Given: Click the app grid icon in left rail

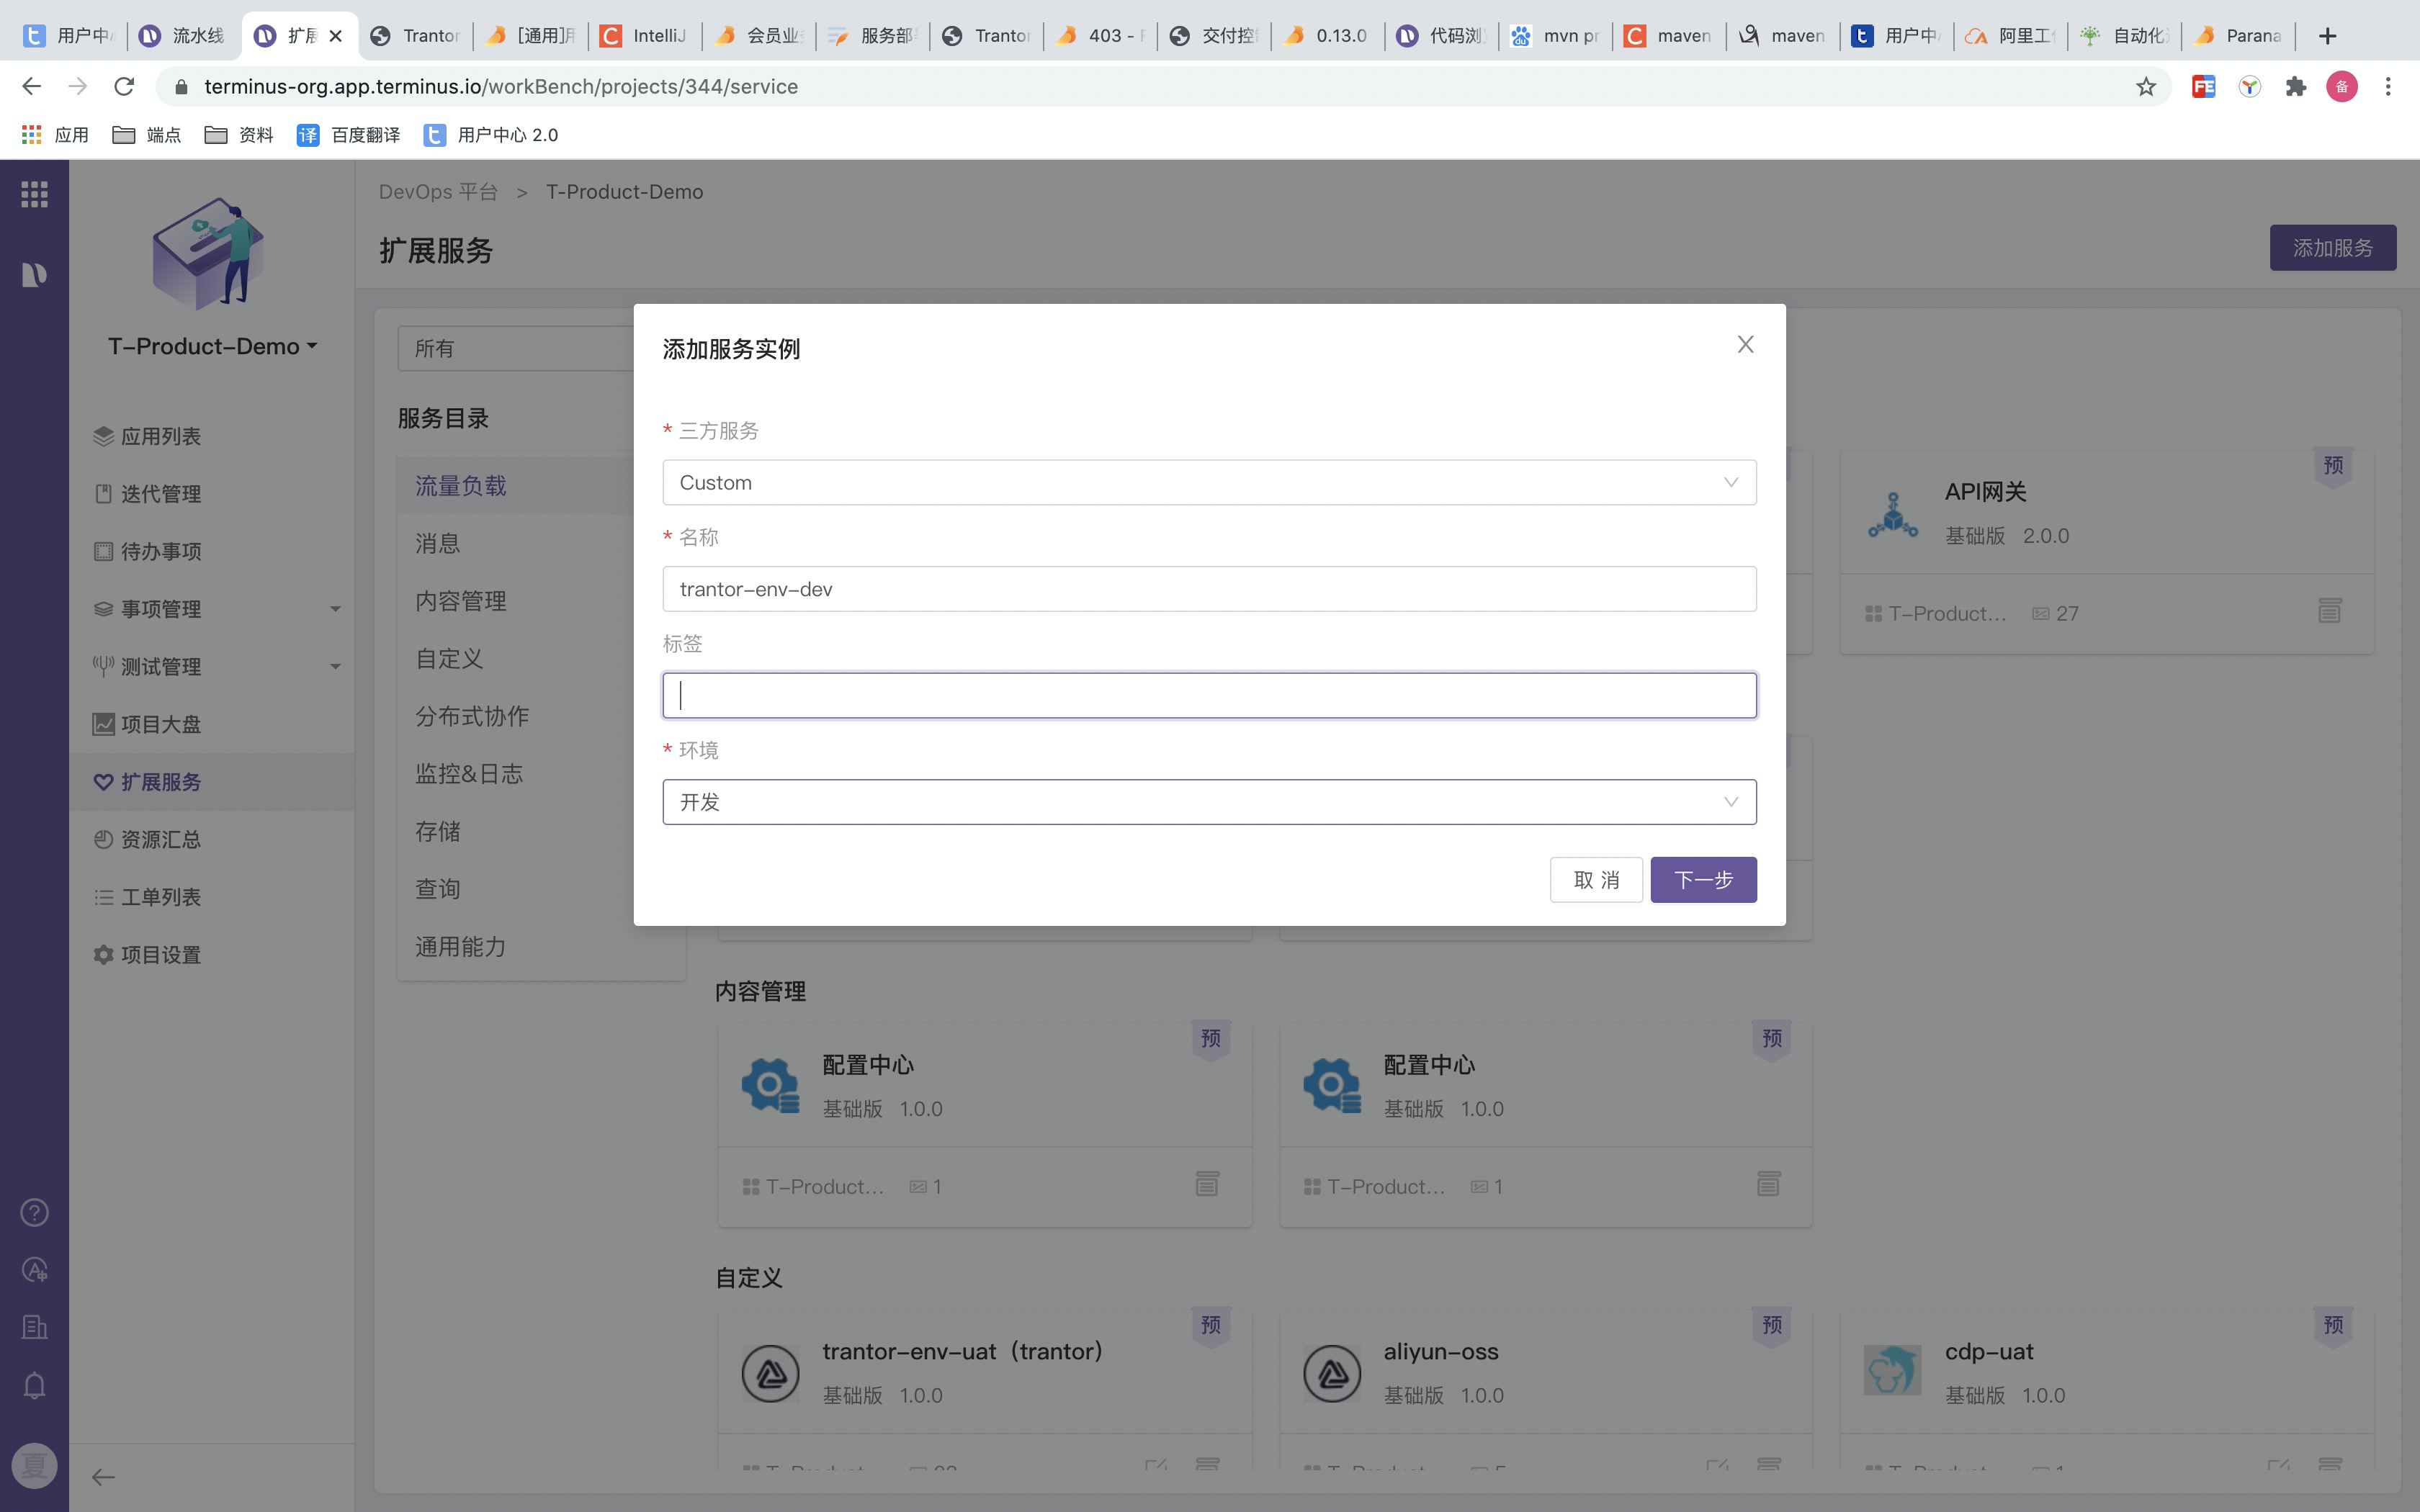Looking at the screenshot, I should pos(34,194).
